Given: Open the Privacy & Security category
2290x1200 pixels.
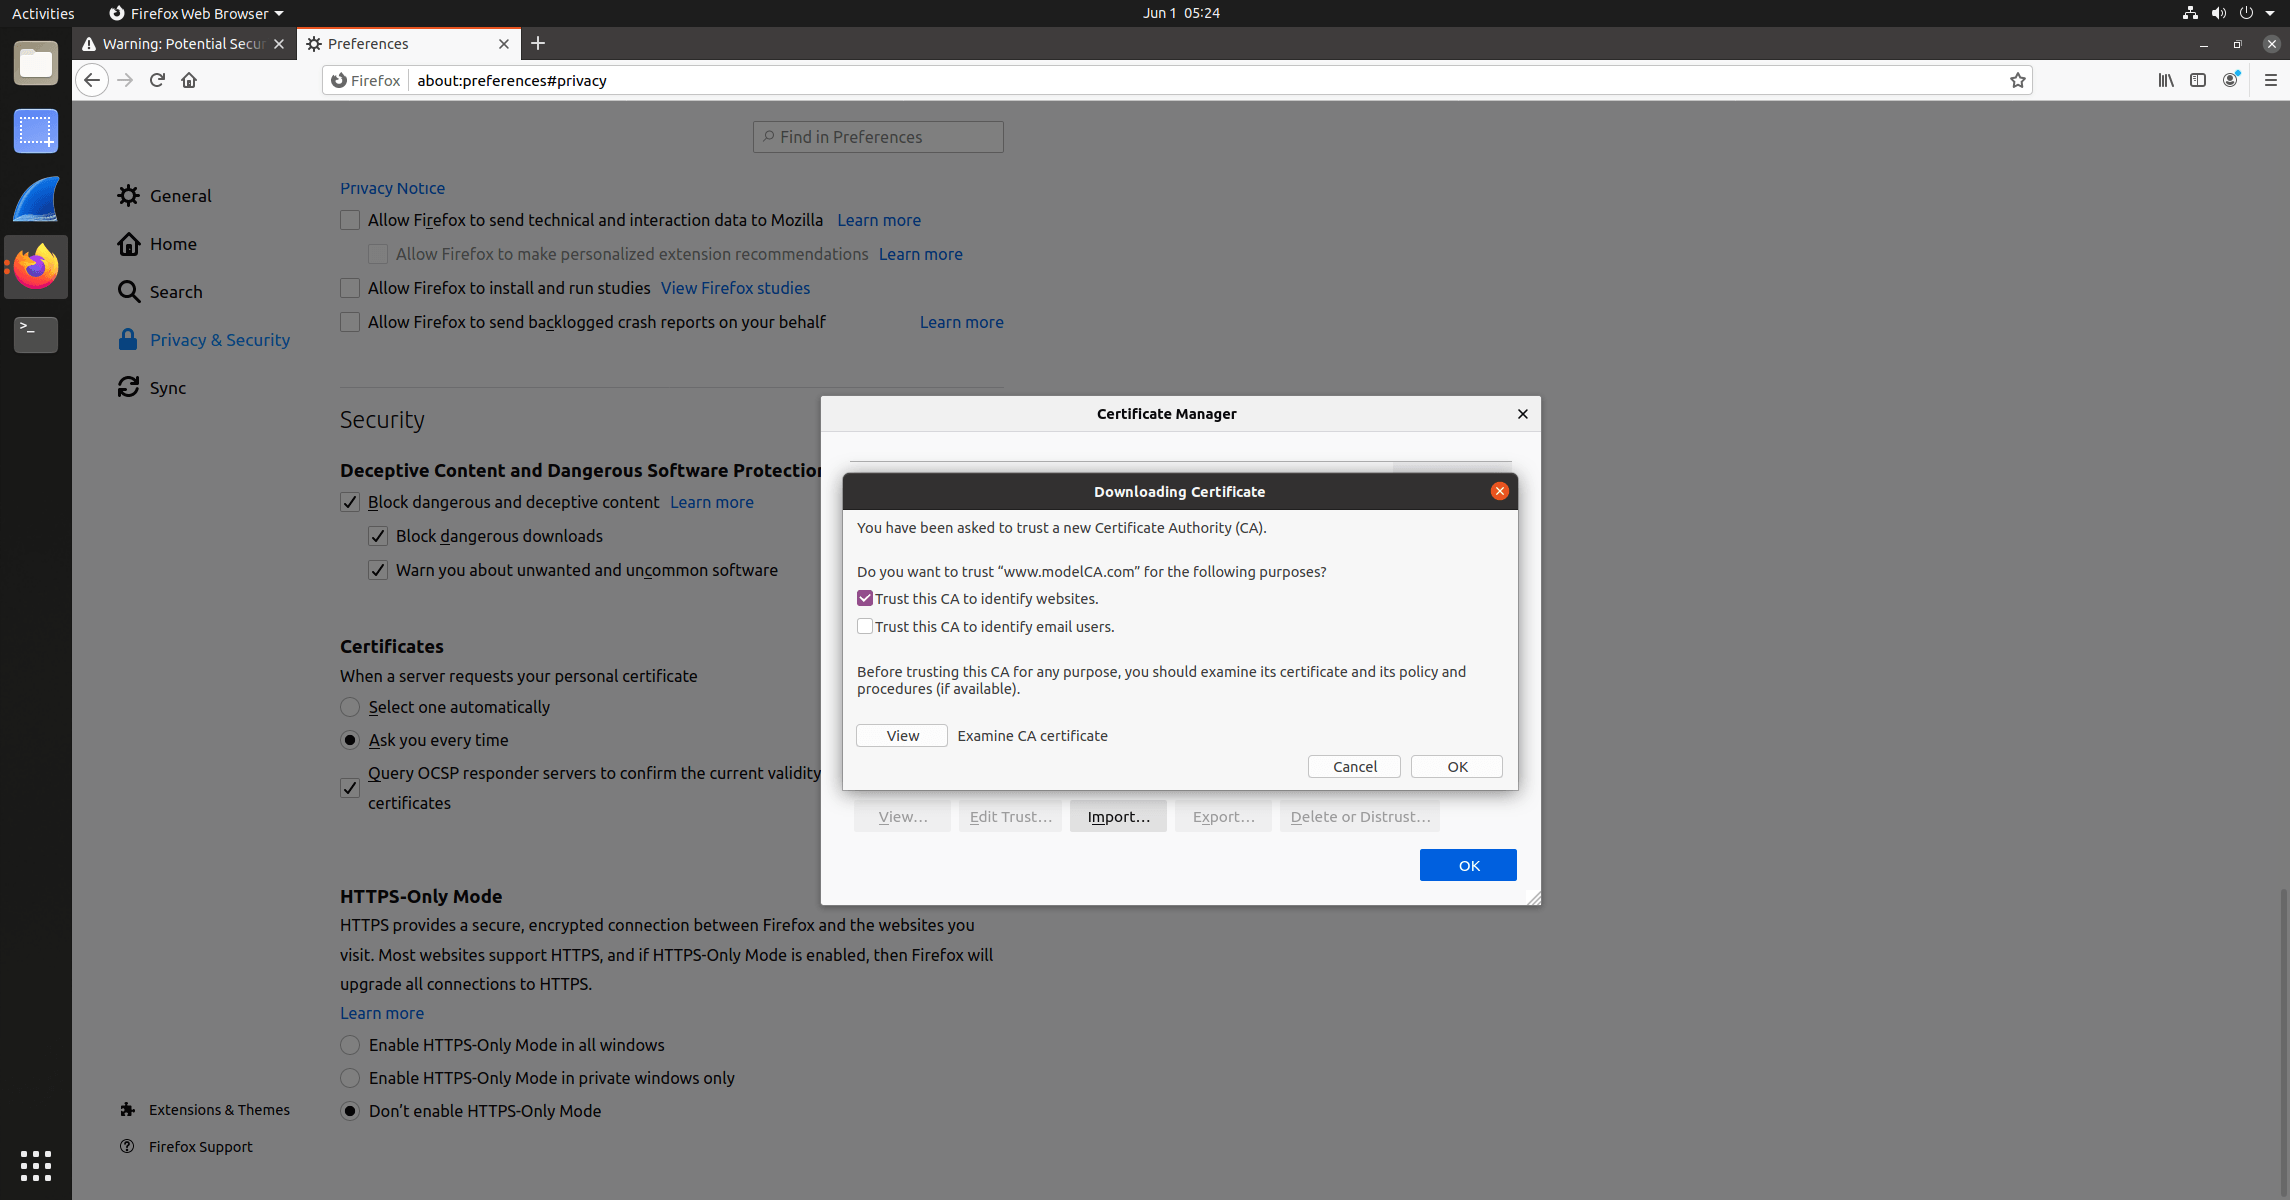Looking at the screenshot, I should (x=204, y=340).
